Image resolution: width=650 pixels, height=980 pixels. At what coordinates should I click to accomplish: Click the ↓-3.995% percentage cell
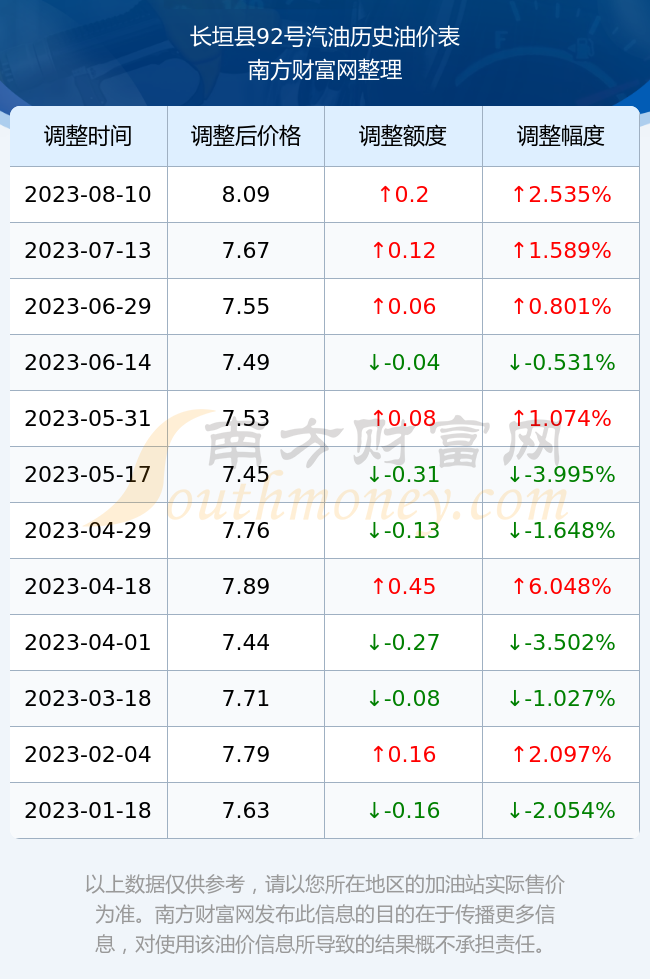(561, 474)
